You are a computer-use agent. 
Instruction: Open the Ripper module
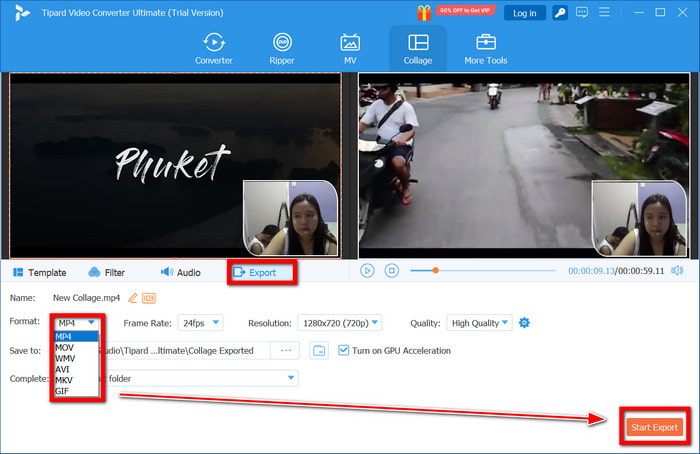(282, 48)
